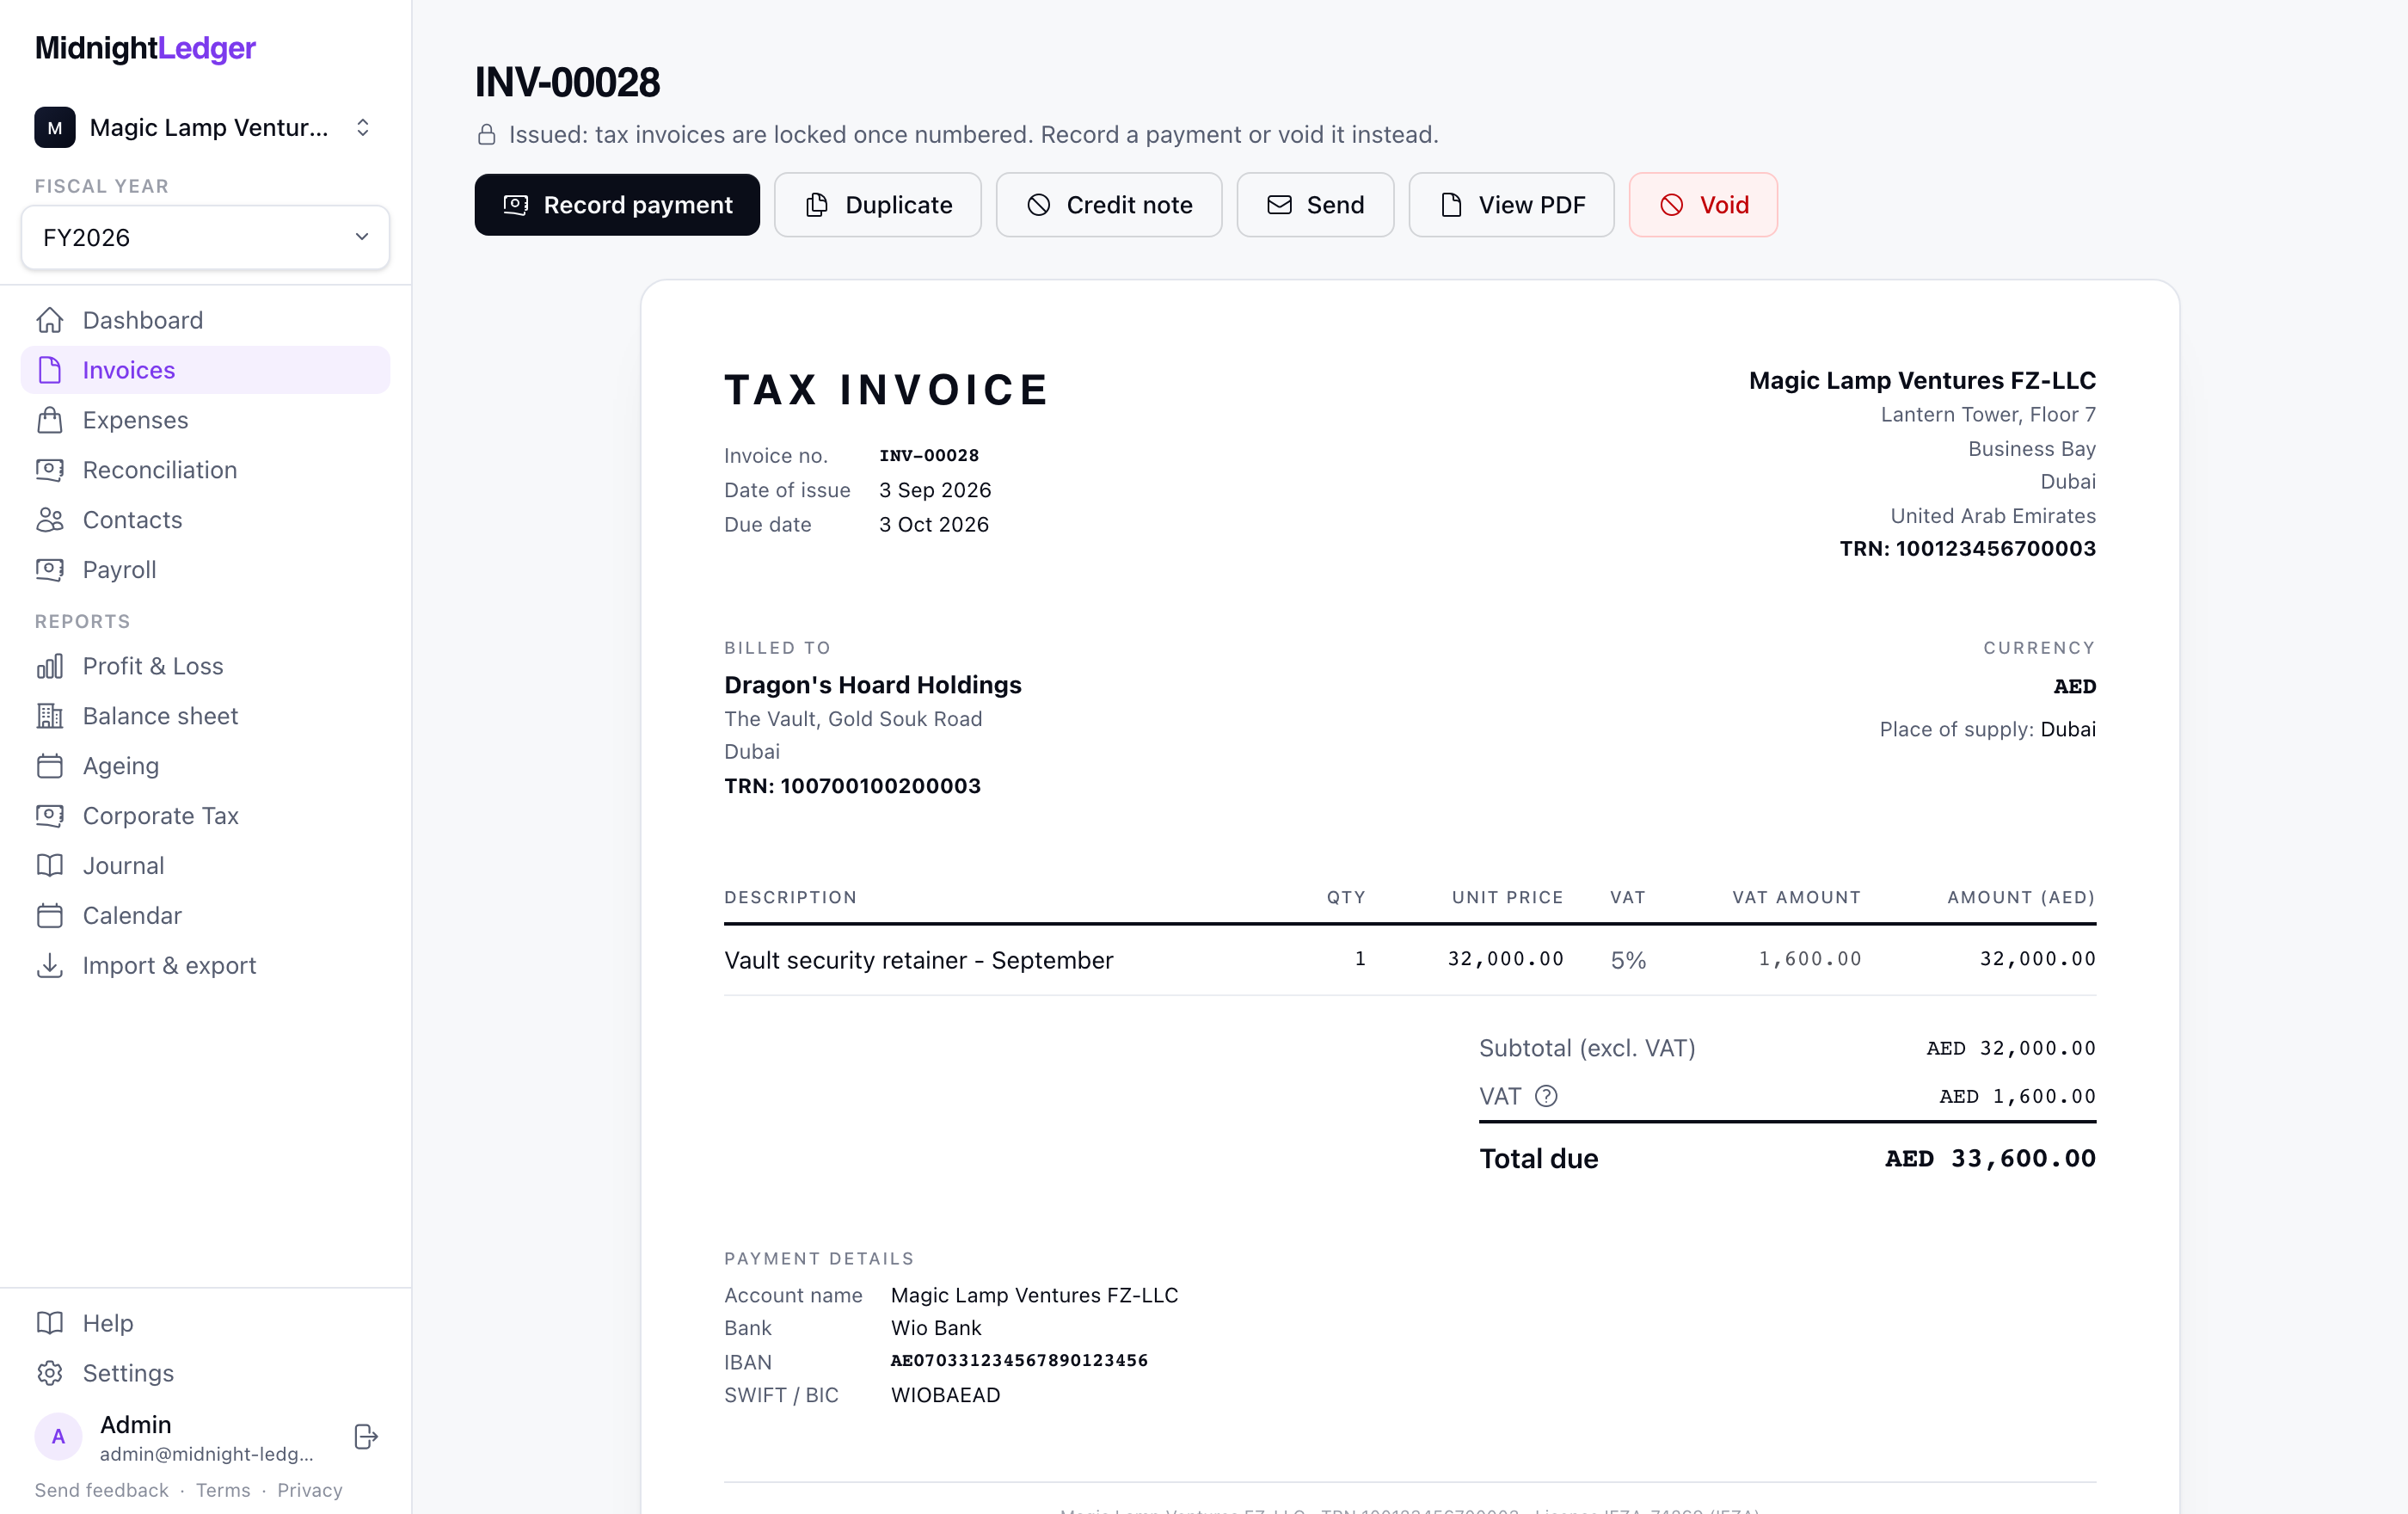Click the VAT help question-mark icon
This screenshot has width=2408, height=1514.
tap(1546, 1096)
